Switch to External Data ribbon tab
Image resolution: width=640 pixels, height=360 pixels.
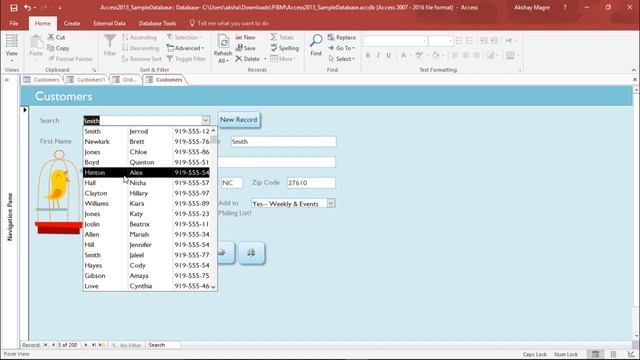click(109, 23)
